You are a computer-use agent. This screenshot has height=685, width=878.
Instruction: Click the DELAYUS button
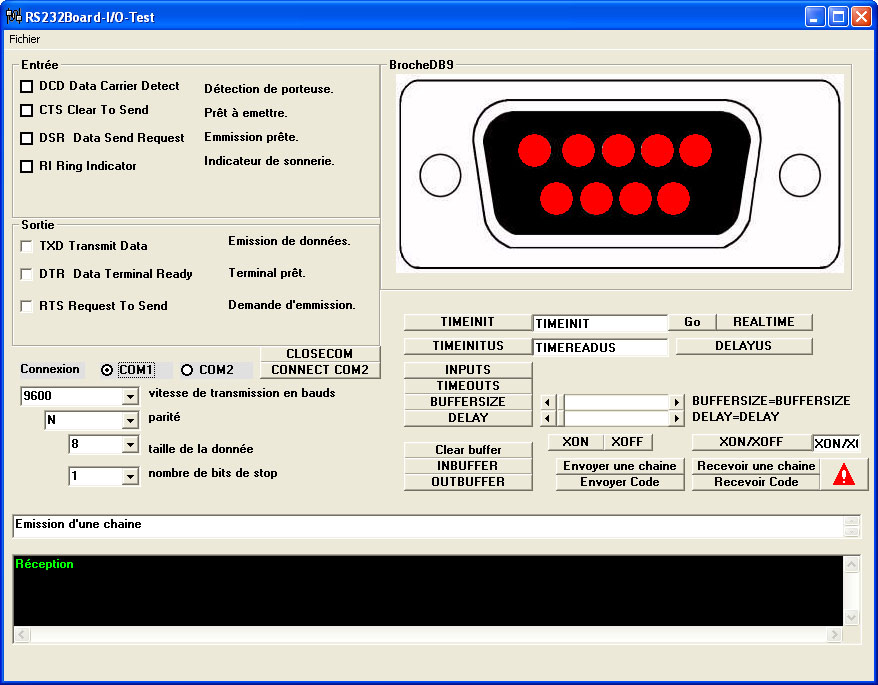point(744,346)
